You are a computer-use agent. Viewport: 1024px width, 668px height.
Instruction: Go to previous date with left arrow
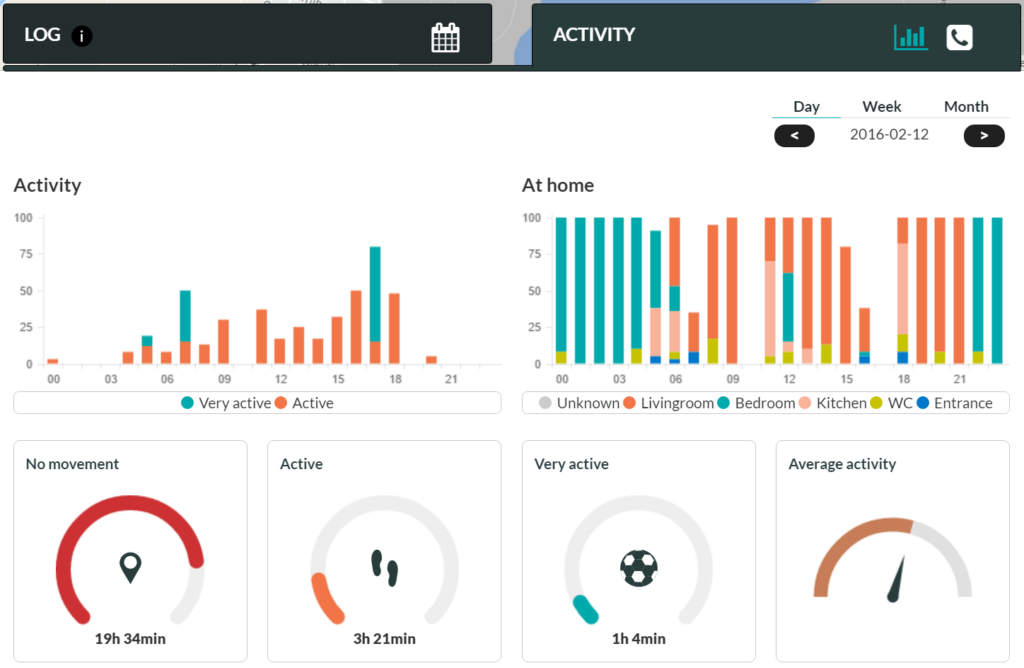794,135
